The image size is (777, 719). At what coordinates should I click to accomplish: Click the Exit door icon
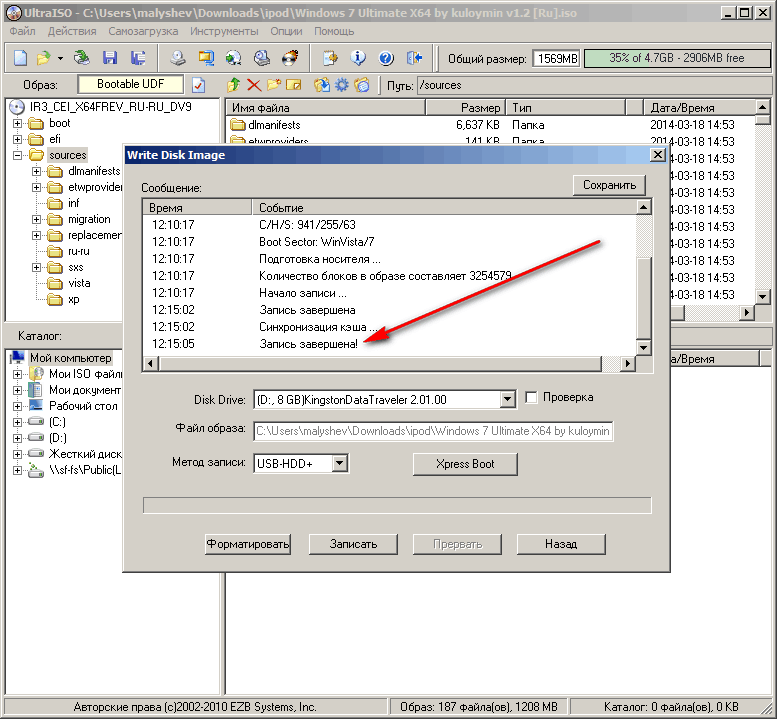(x=414, y=58)
